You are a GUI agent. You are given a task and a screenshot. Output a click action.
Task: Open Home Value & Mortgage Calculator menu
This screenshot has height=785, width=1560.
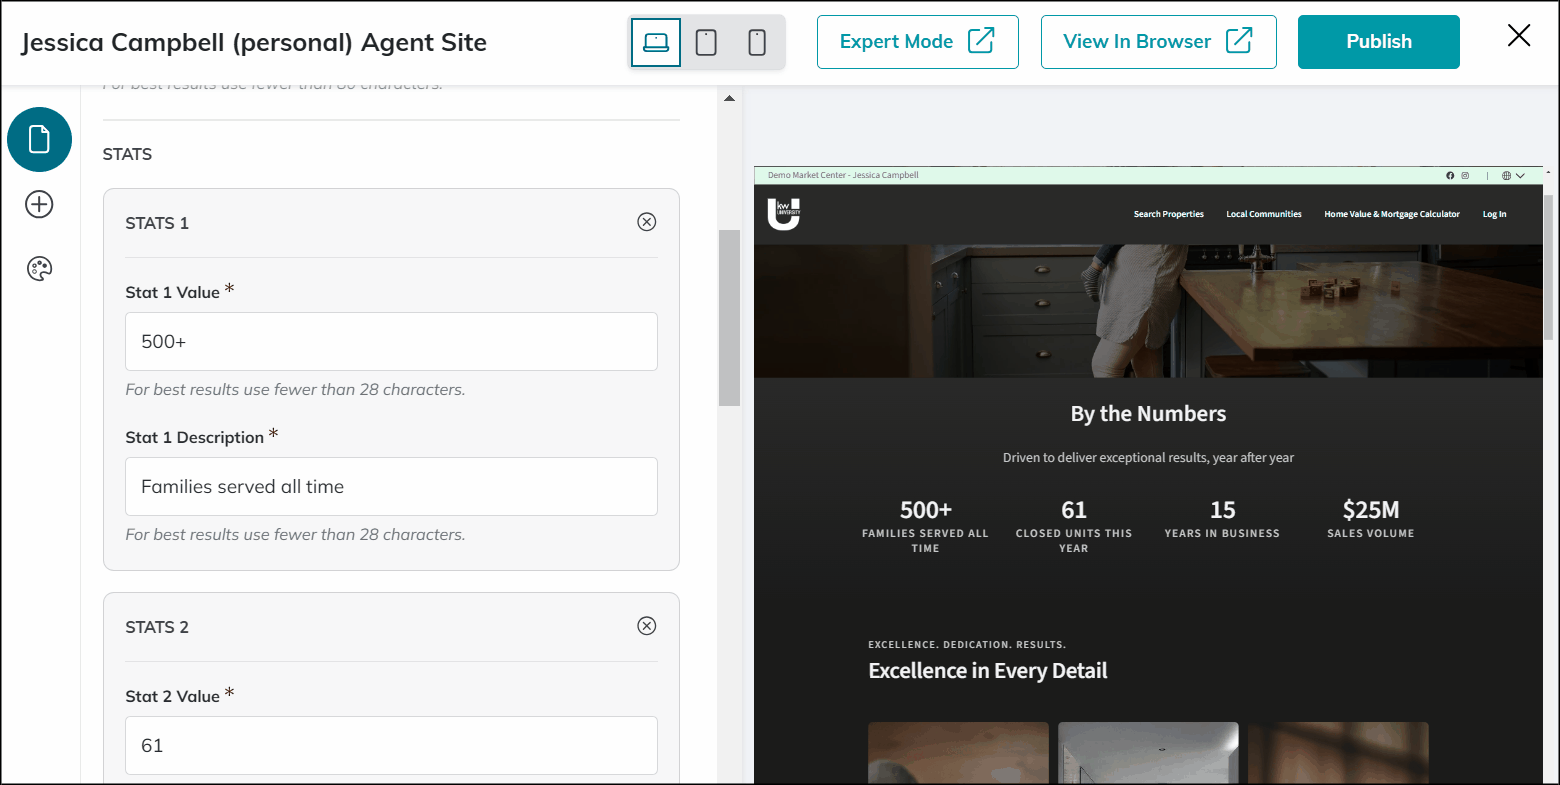coord(1392,214)
